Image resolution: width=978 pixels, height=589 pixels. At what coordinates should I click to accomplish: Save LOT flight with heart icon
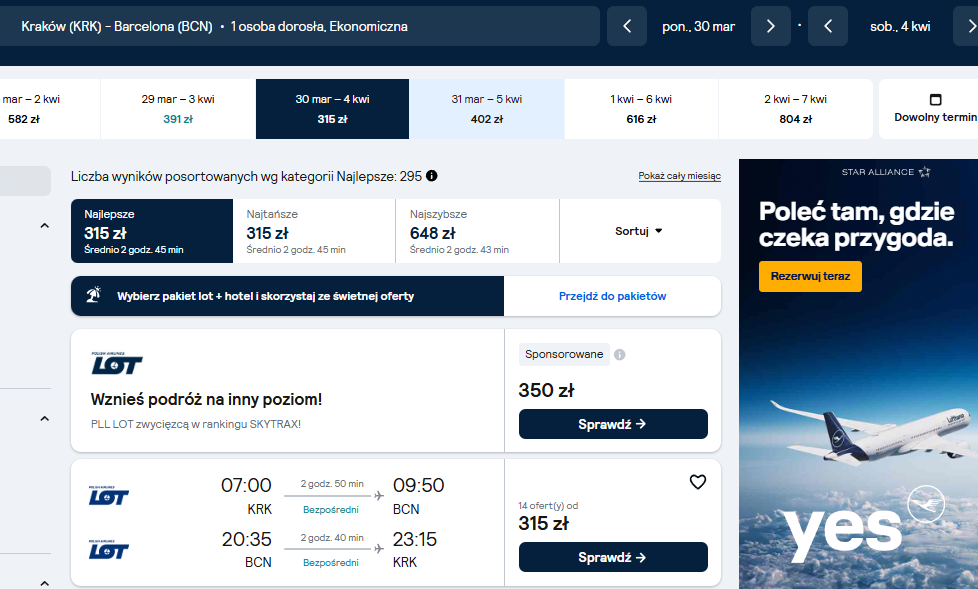point(697,482)
